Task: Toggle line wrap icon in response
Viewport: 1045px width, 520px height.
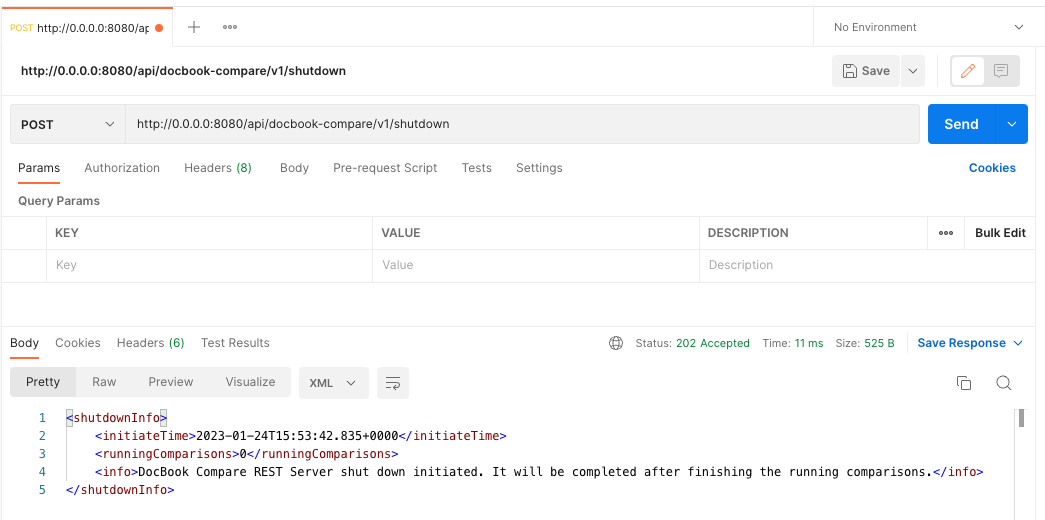Action: (x=393, y=383)
